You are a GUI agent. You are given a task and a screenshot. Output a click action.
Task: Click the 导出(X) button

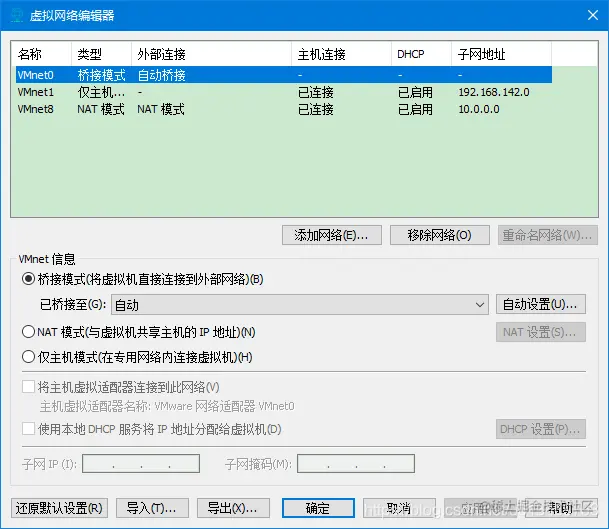(233, 508)
